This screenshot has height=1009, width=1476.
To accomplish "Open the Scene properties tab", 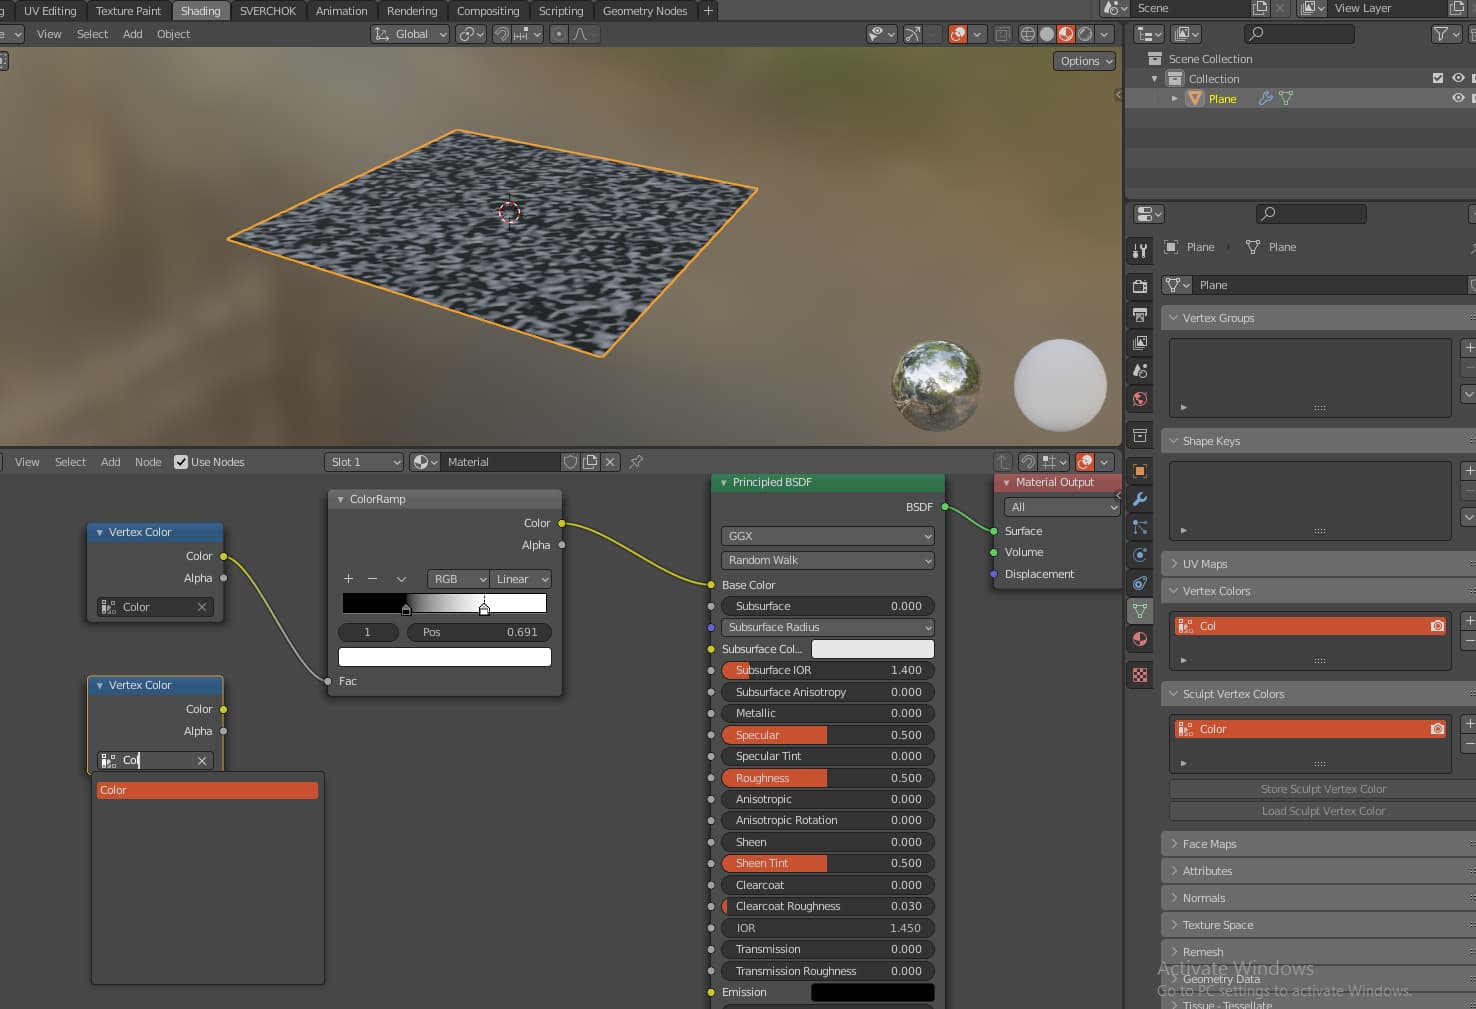I will click(x=1139, y=371).
